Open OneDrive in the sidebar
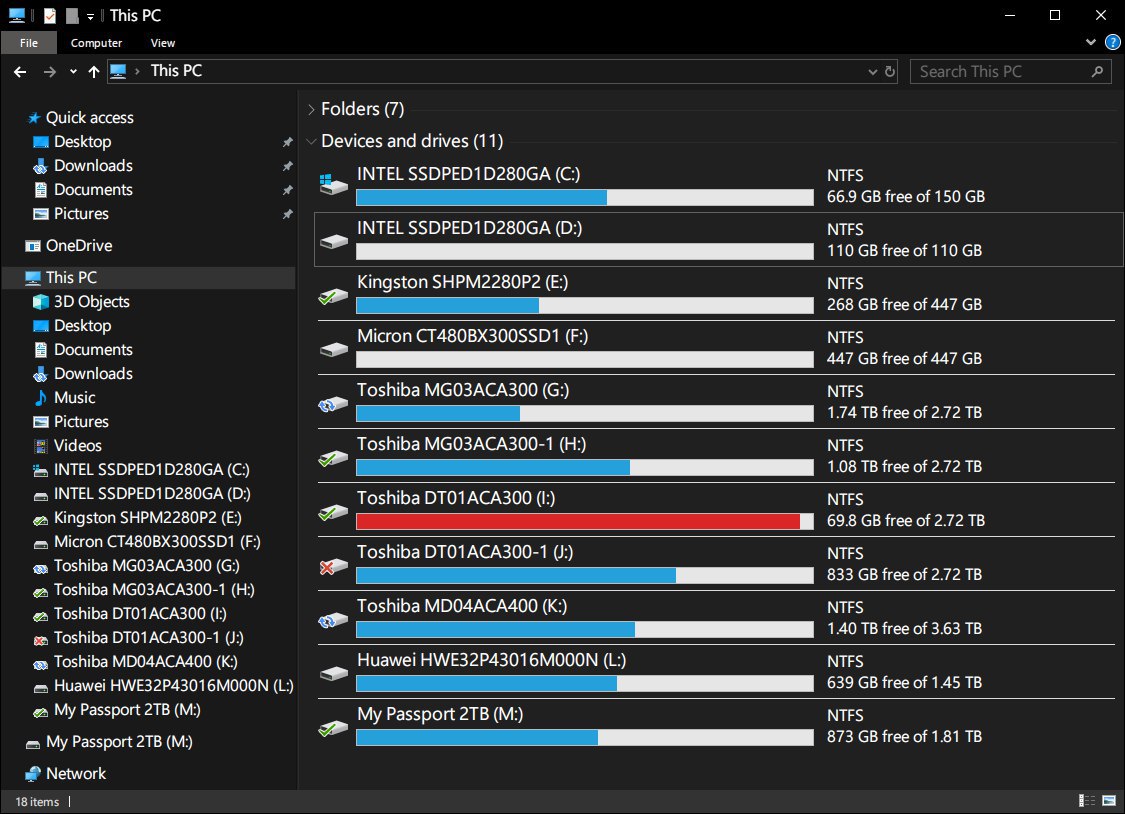This screenshot has height=814, width=1125. [79, 246]
